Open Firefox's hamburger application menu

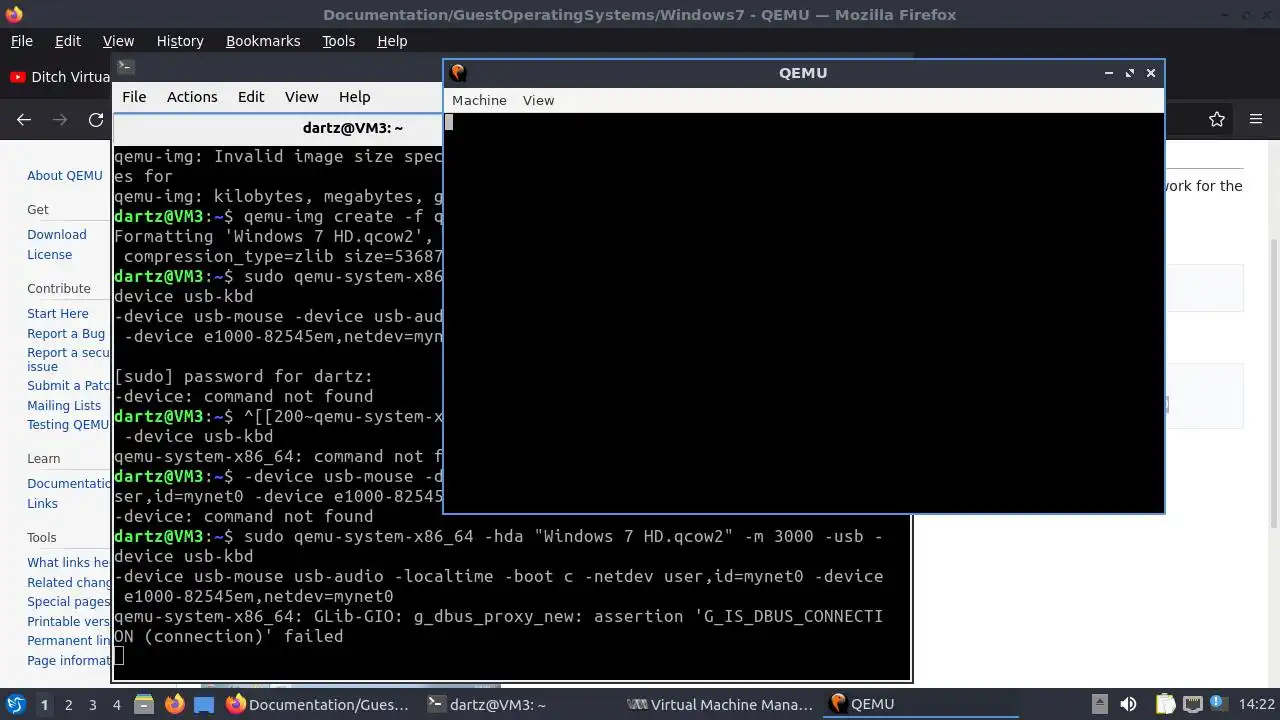pyautogui.click(x=1256, y=120)
